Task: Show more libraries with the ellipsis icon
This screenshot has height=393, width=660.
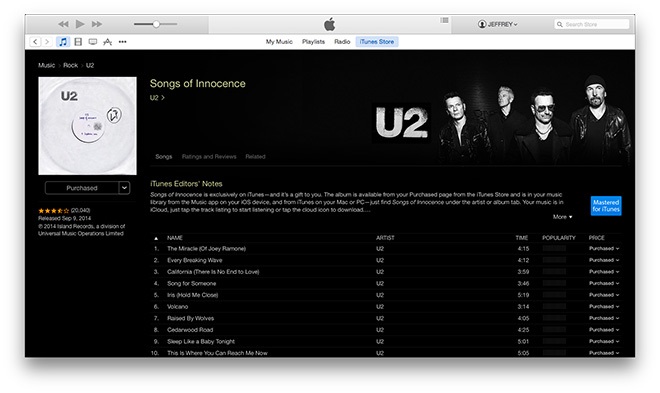Action: coord(122,42)
